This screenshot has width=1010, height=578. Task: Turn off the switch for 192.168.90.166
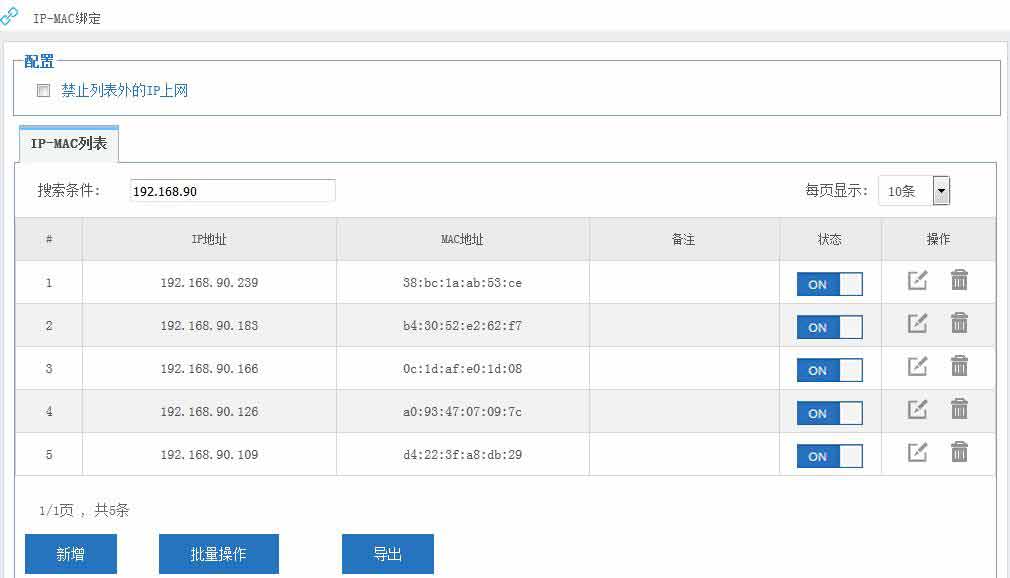point(829,370)
